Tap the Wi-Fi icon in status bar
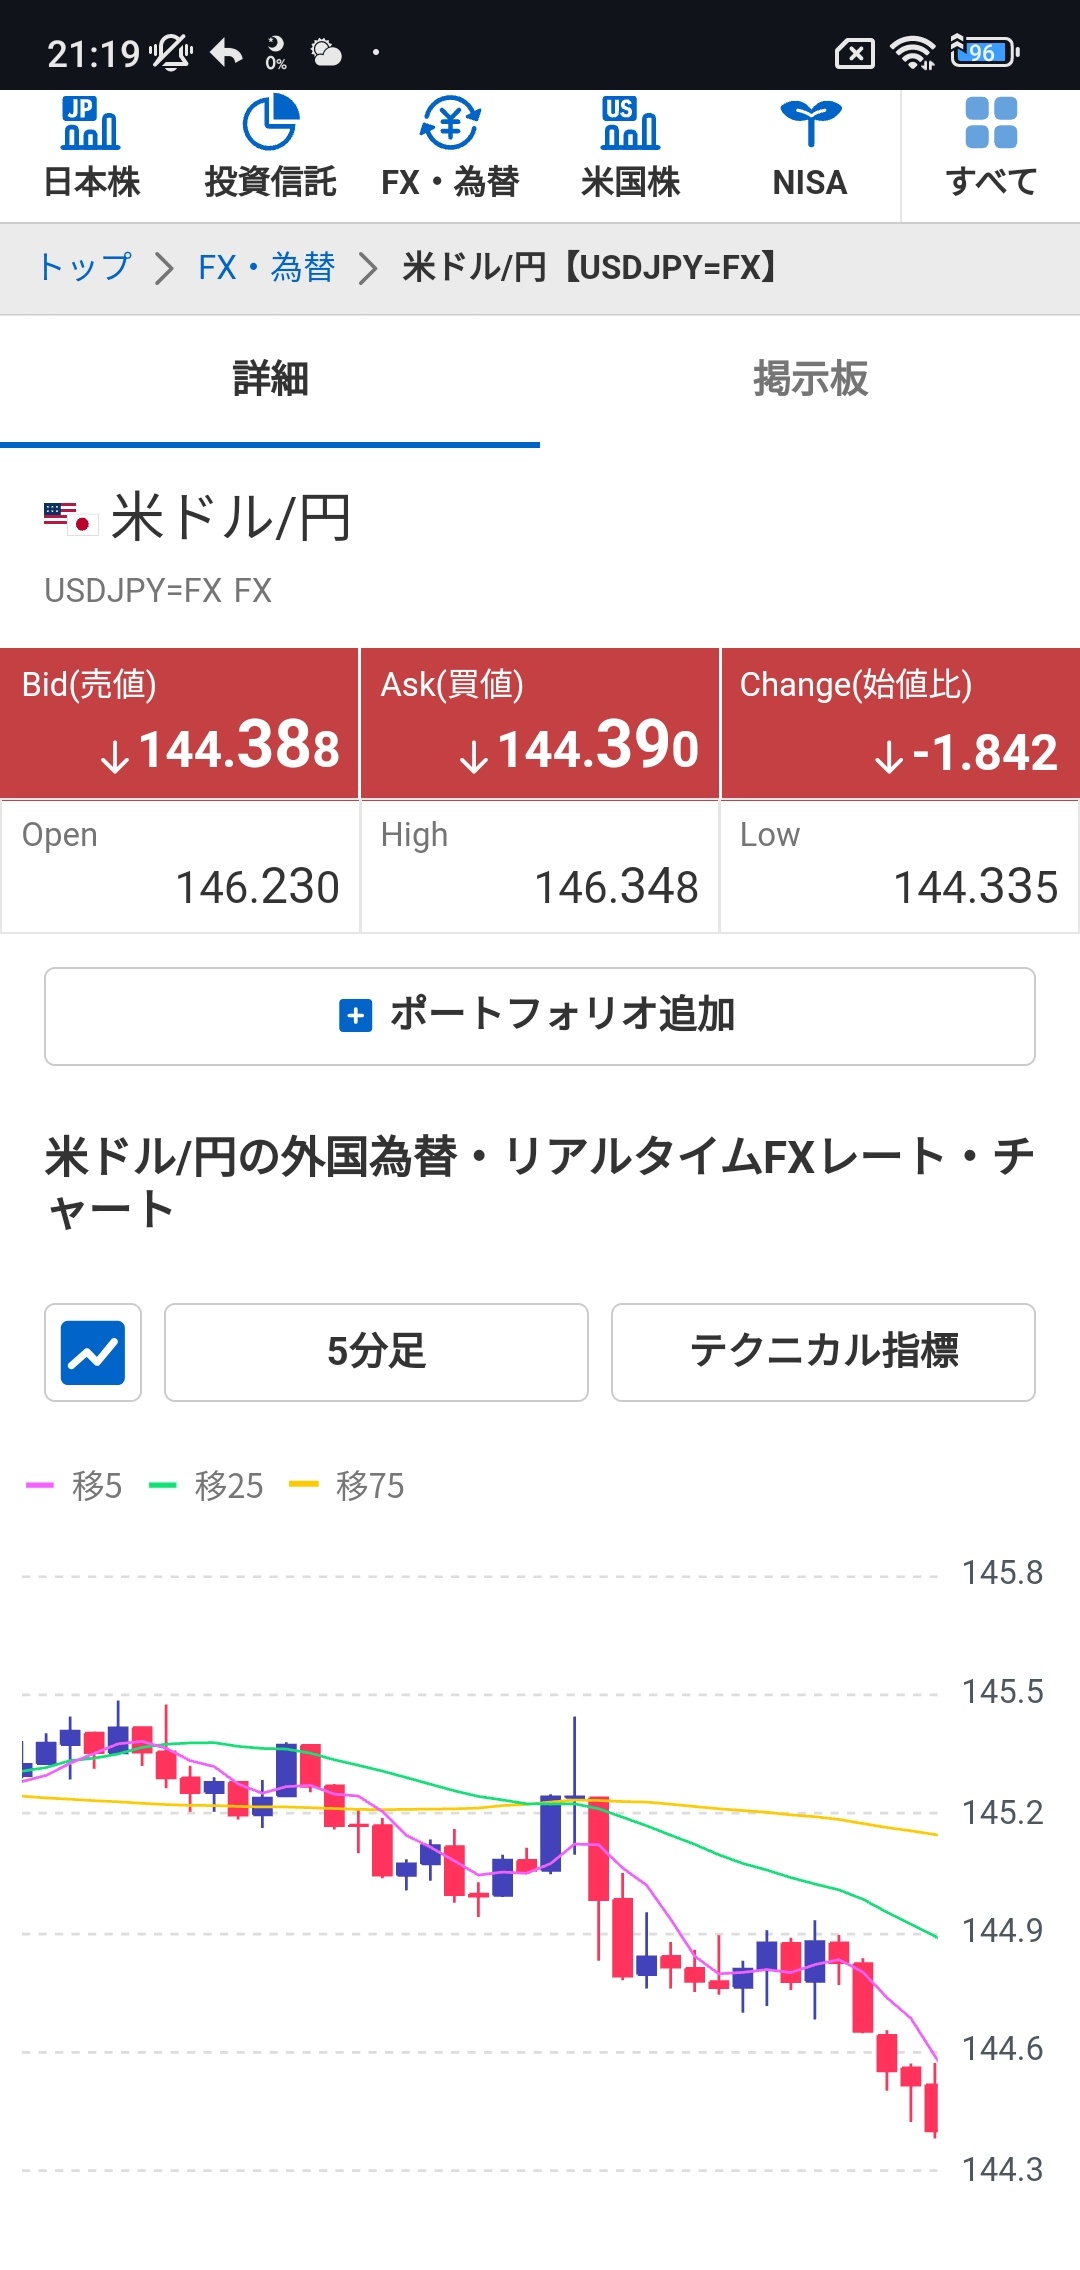The height and width of the screenshot is (2270, 1080). pyautogui.click(x=913, y=52)
